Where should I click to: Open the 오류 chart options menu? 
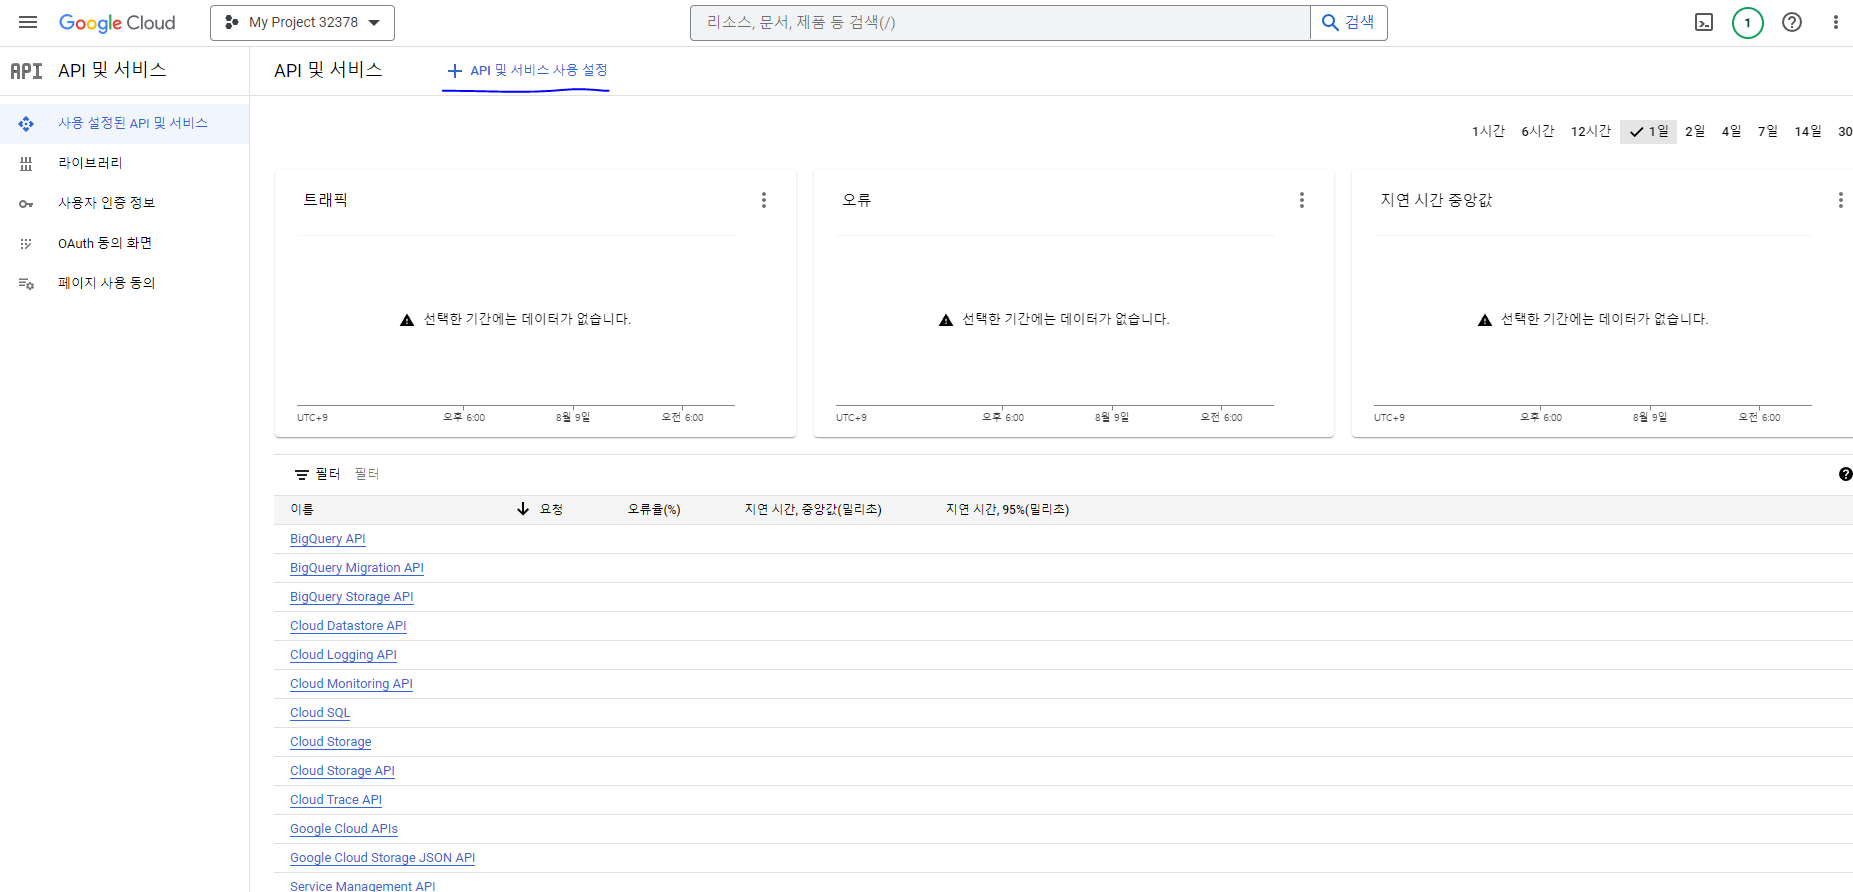click(1302, 200)
